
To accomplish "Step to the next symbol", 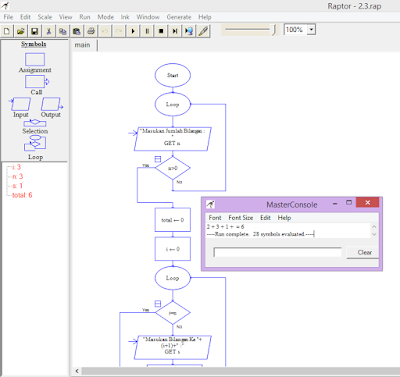I will pyautogui.click(x=175, y=31).
